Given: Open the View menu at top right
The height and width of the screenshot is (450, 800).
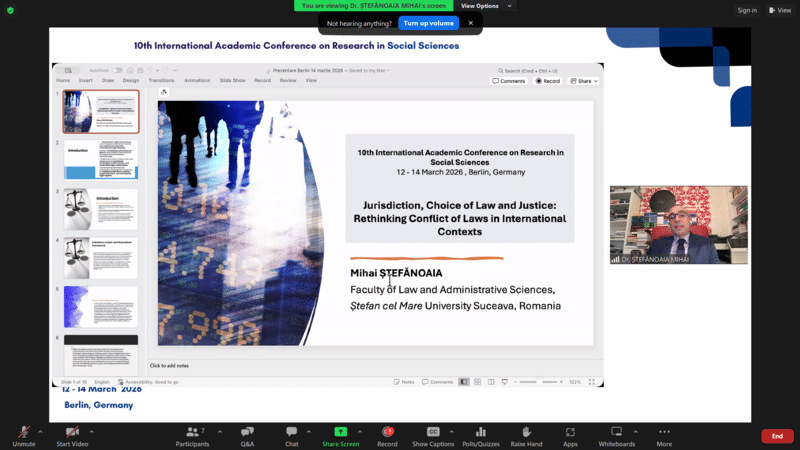Looking at the screenshot, I should point(780,10).
